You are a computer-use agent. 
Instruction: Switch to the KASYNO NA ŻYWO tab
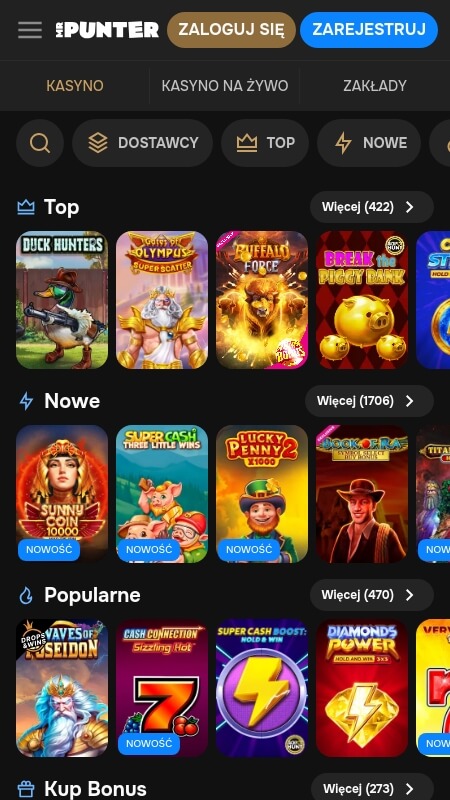(x=225, y=86)
